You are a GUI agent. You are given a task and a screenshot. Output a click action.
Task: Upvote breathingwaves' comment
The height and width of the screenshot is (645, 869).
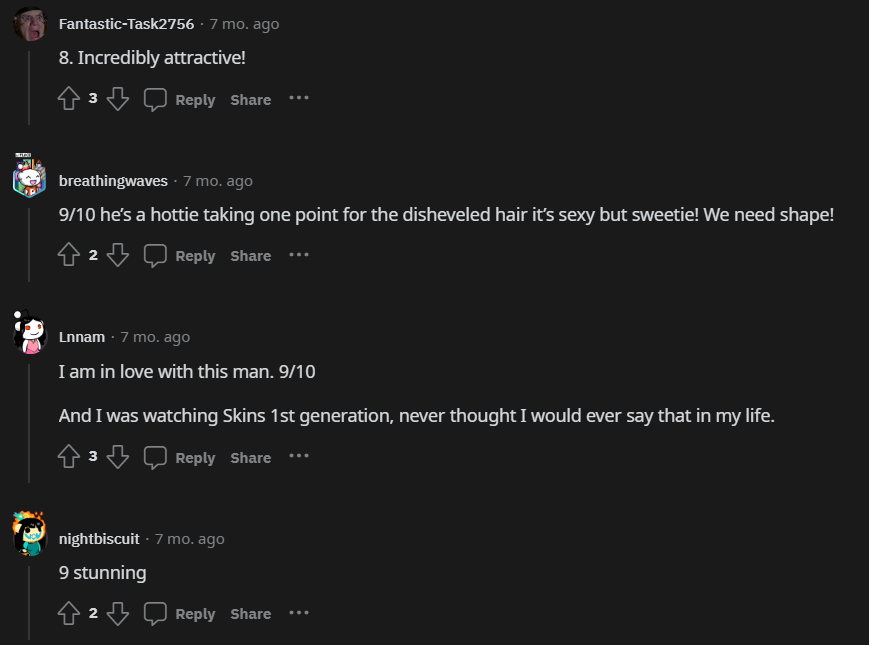coord(69,255)
